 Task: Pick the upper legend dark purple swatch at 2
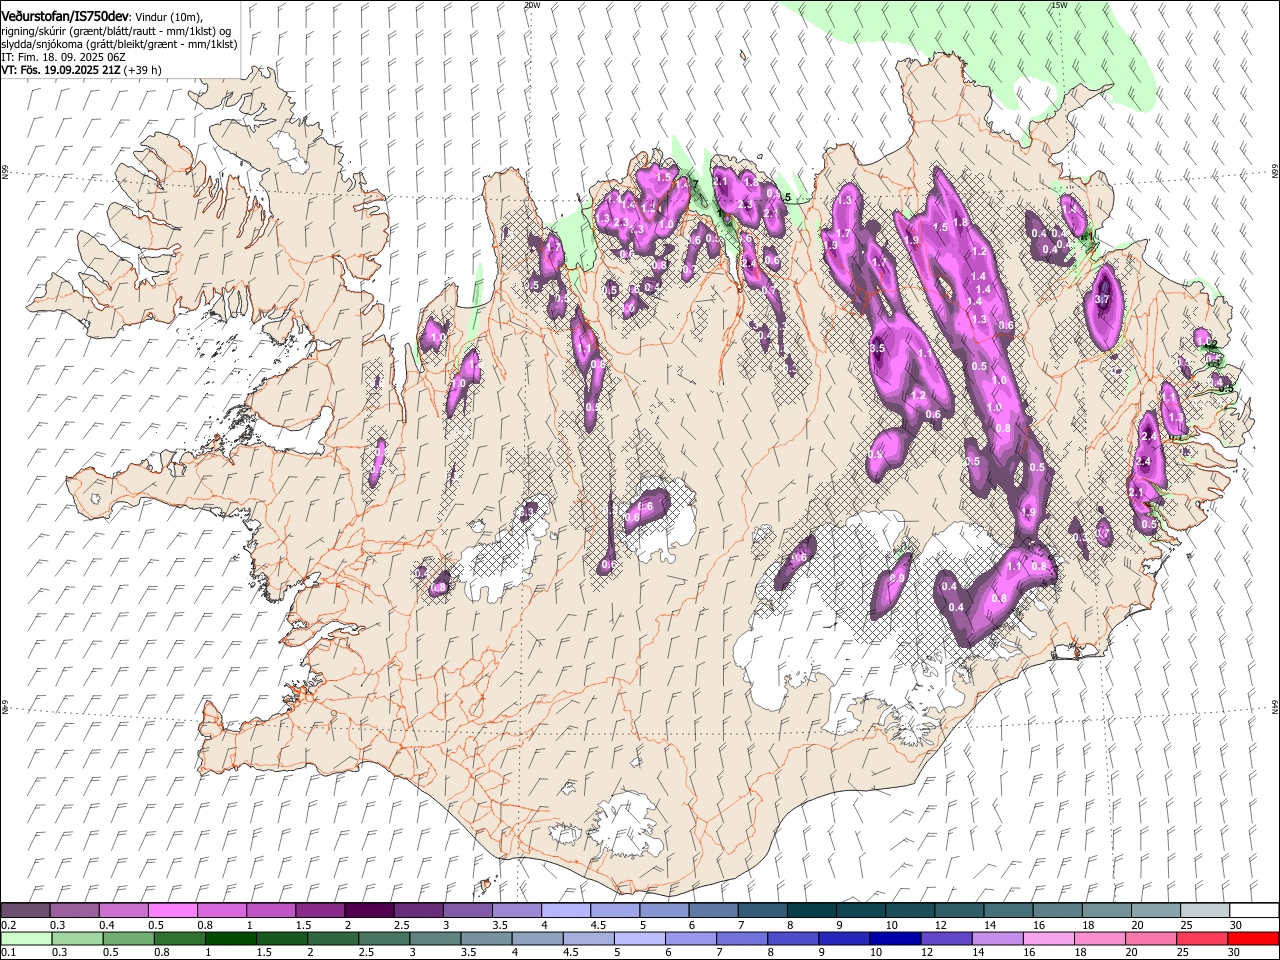(368, 910)
